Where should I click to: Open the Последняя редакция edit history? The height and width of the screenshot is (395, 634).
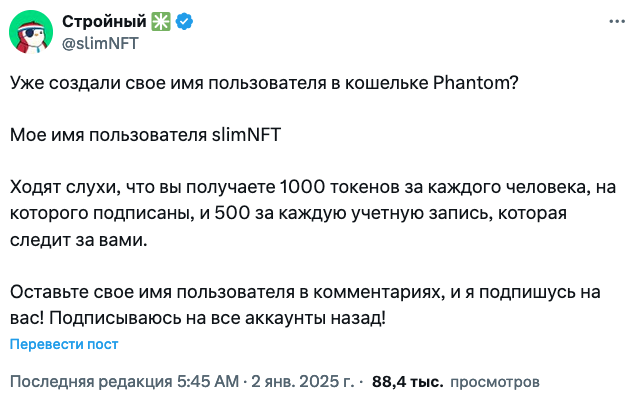pos(91,381)
